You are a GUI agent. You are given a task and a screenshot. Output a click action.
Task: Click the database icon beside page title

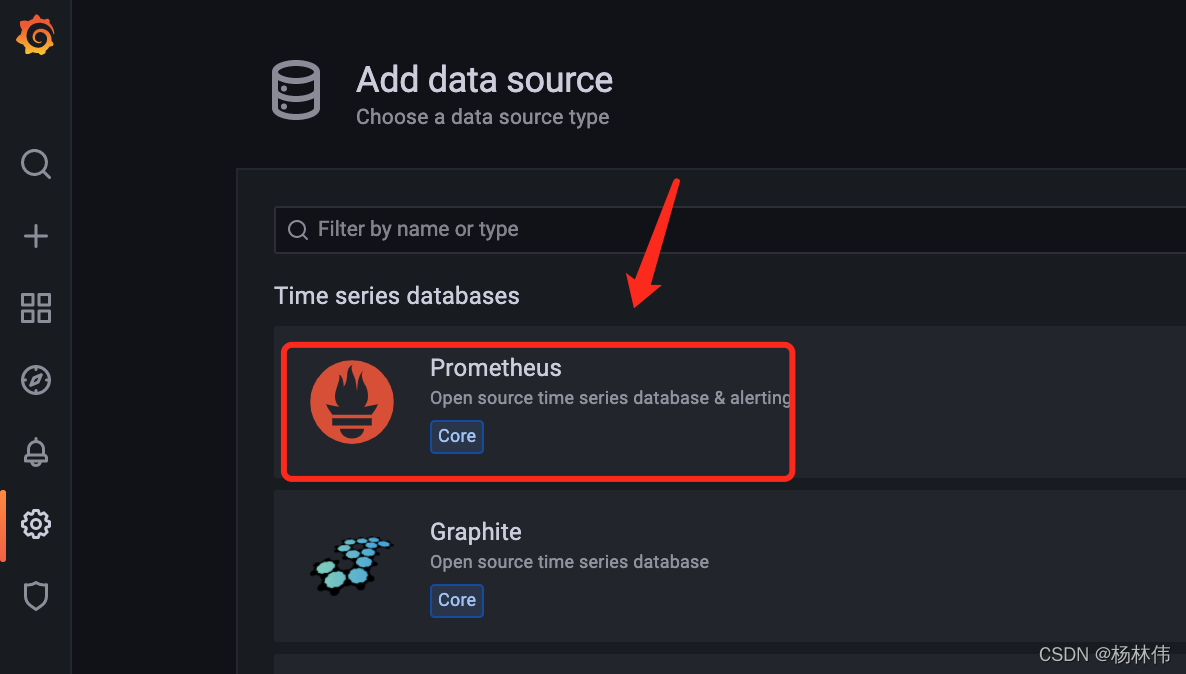(x=296, y=90)
